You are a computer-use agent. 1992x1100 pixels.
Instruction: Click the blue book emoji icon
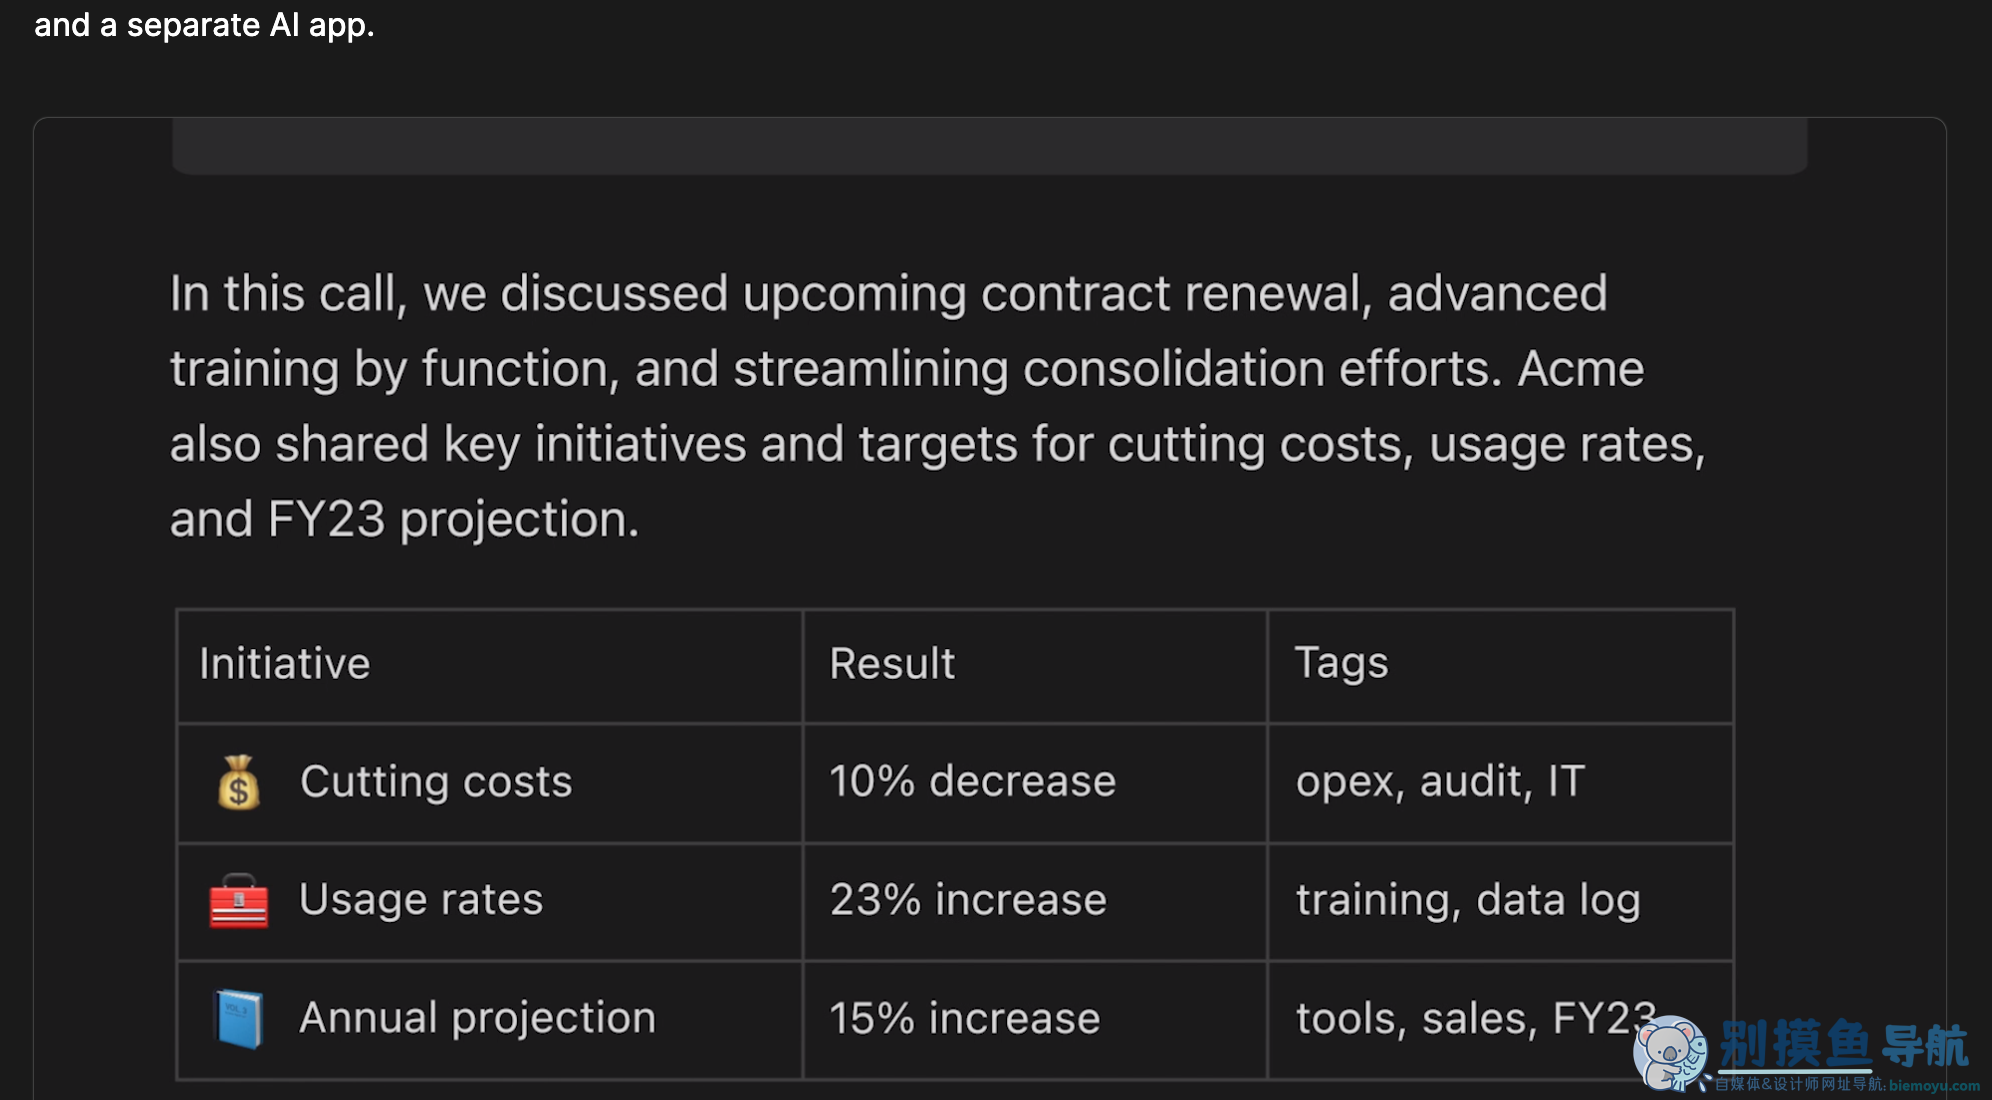tap(239, 1018)
